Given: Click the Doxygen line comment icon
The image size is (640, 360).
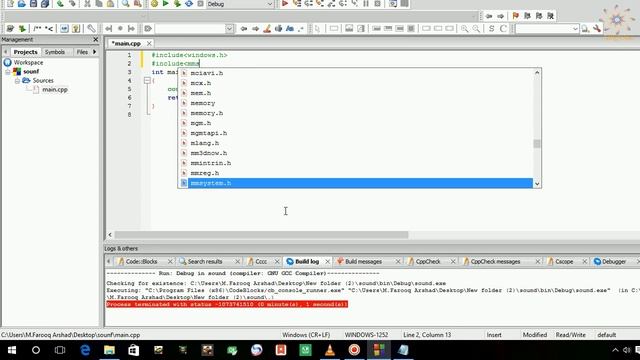Looking at the screenshot, I should [x=49, y=29].
